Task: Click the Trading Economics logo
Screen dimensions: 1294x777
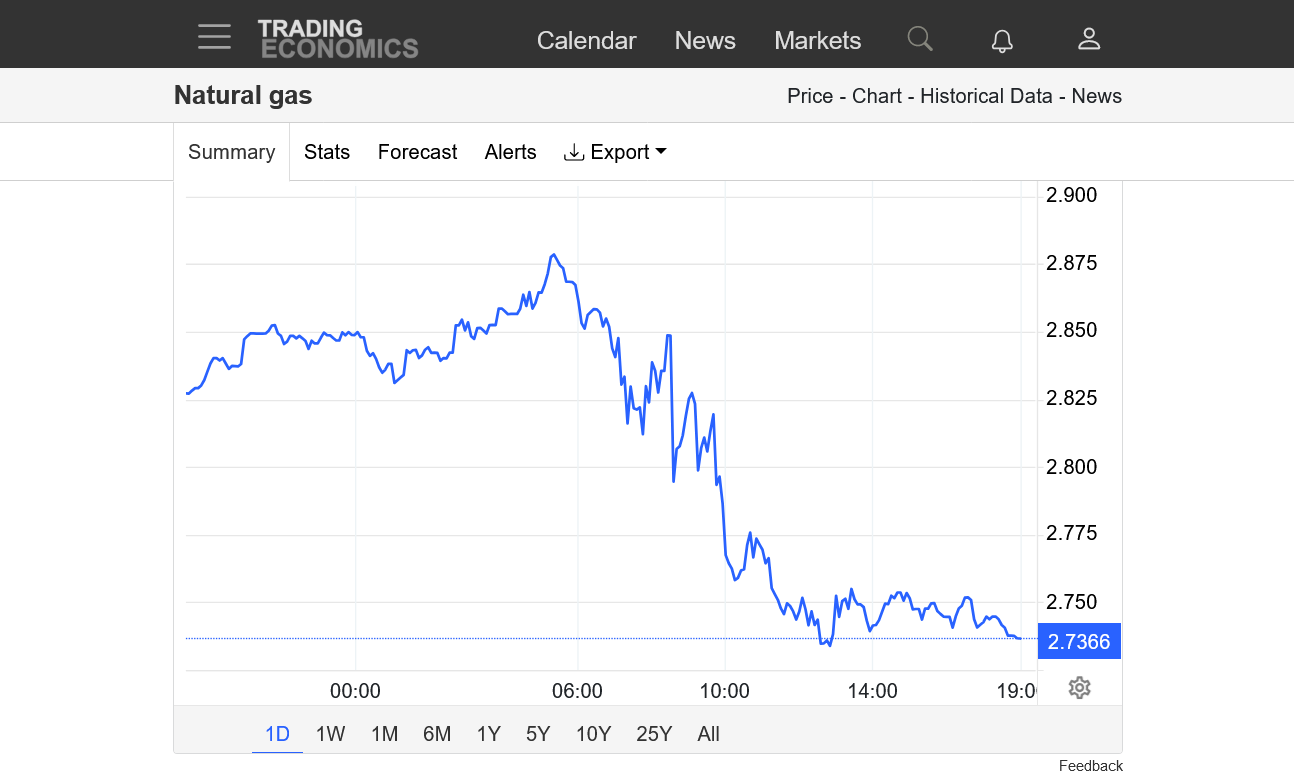Action: 338,39
